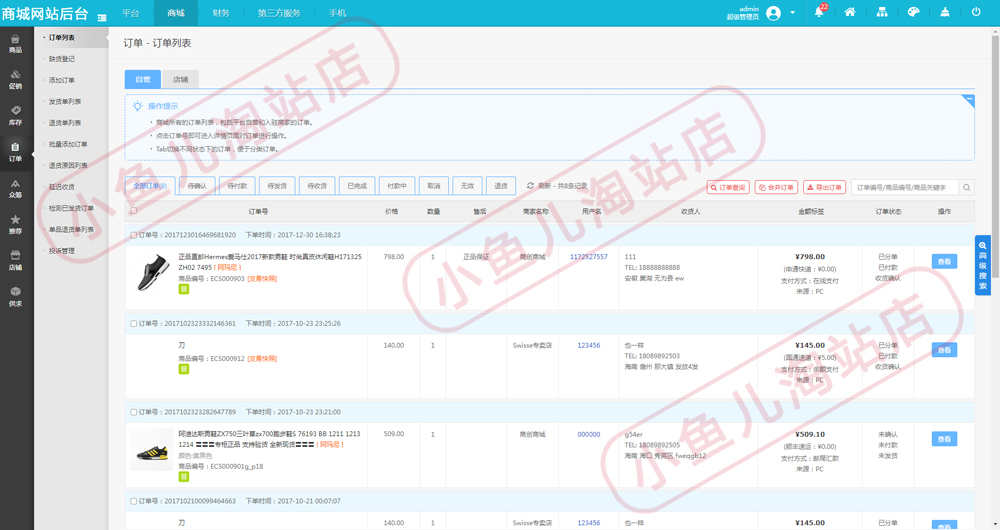Open notifications bell with red badge
Image resolution: width=1000 pixels, height=530 pixels.
820,11
